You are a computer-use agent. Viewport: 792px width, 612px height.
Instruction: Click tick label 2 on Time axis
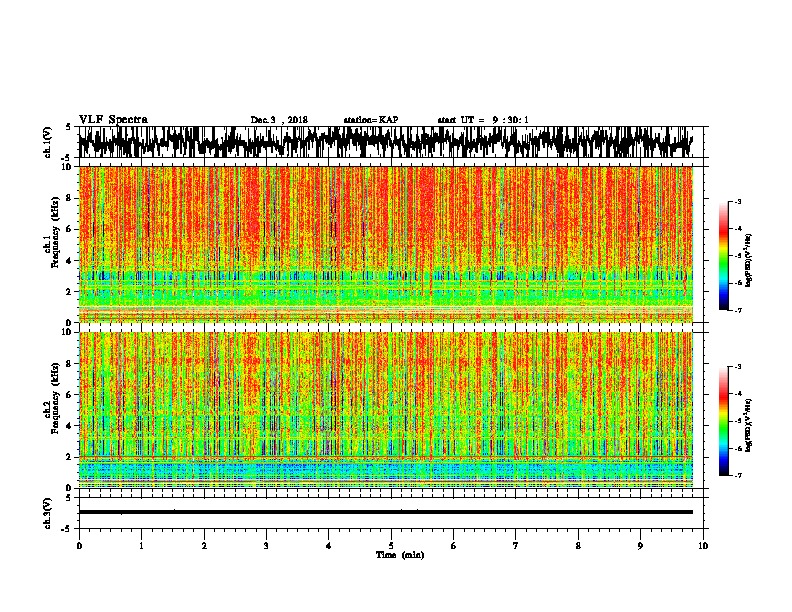pyautogui.click(x=204, y=546)
